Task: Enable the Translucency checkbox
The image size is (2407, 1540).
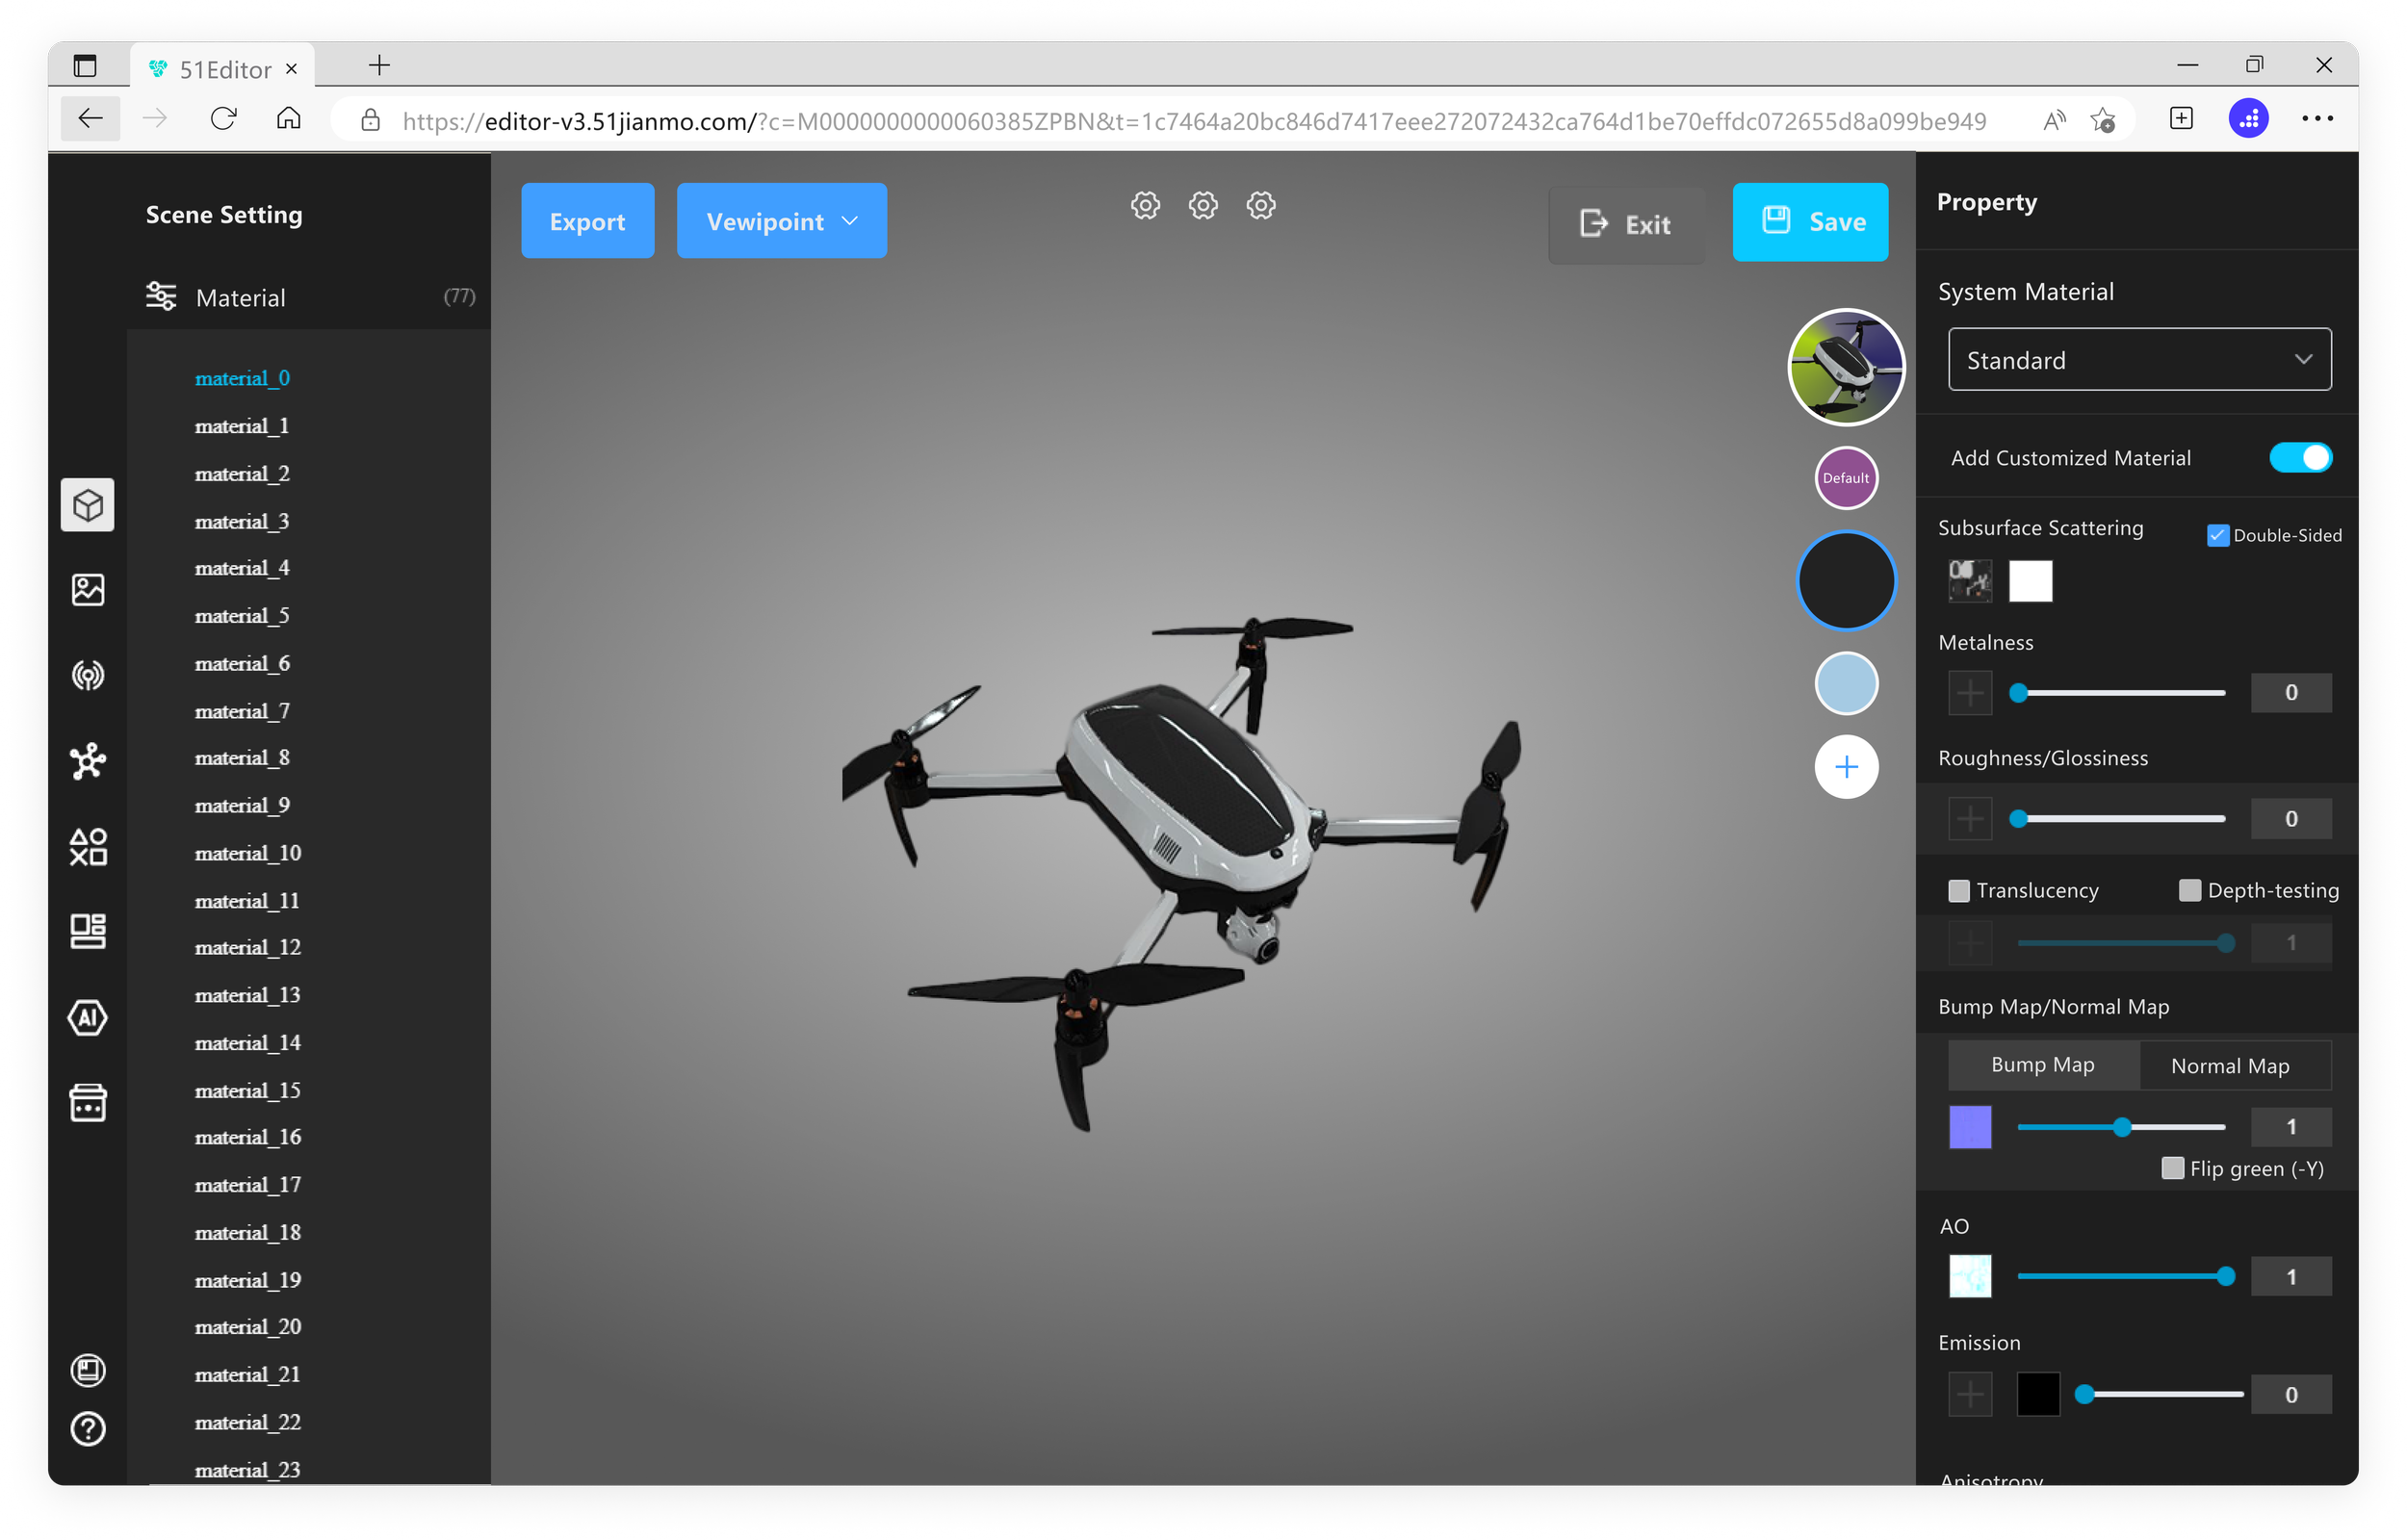Action: pos(1959,890)
